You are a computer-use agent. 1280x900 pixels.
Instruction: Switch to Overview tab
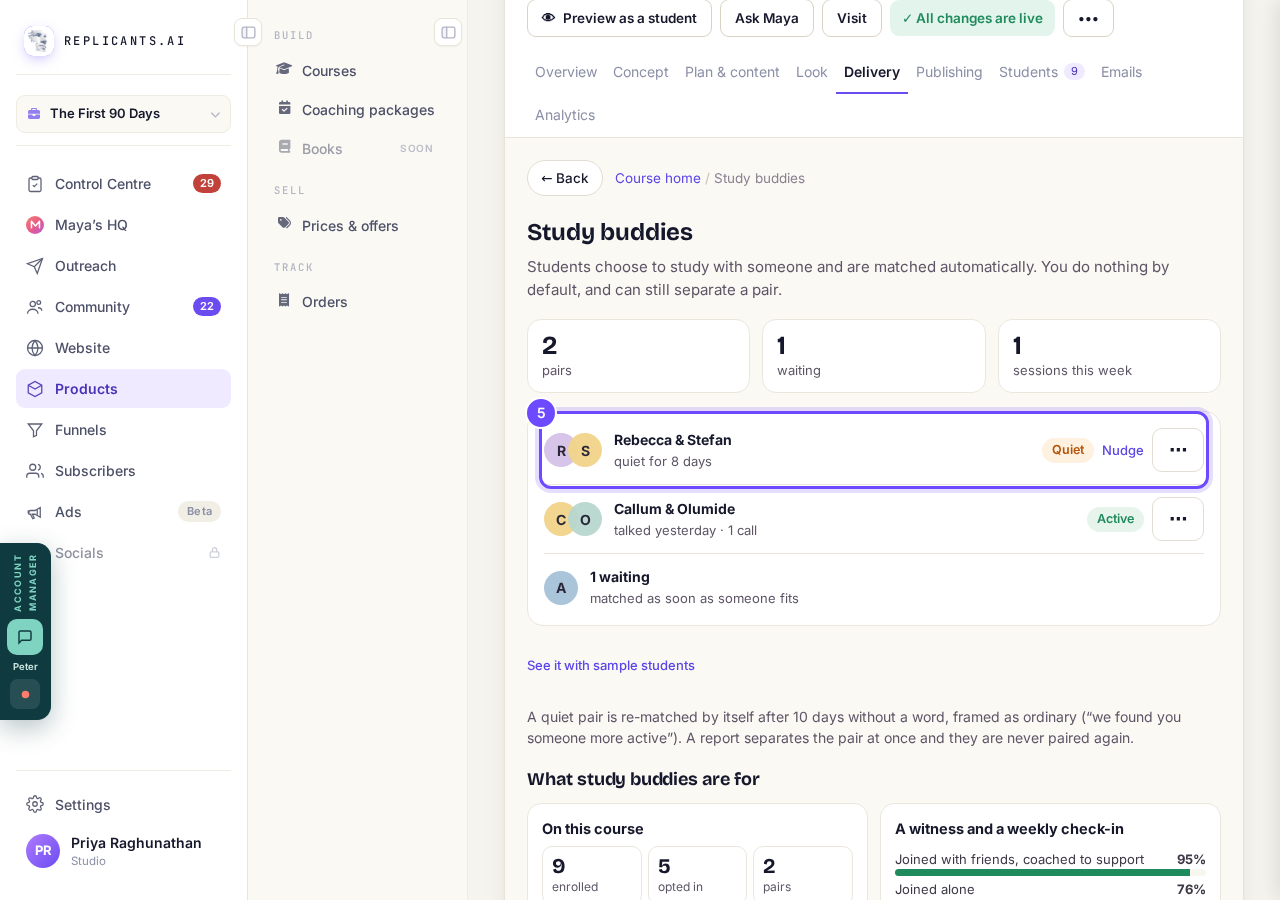pos(566,72)
